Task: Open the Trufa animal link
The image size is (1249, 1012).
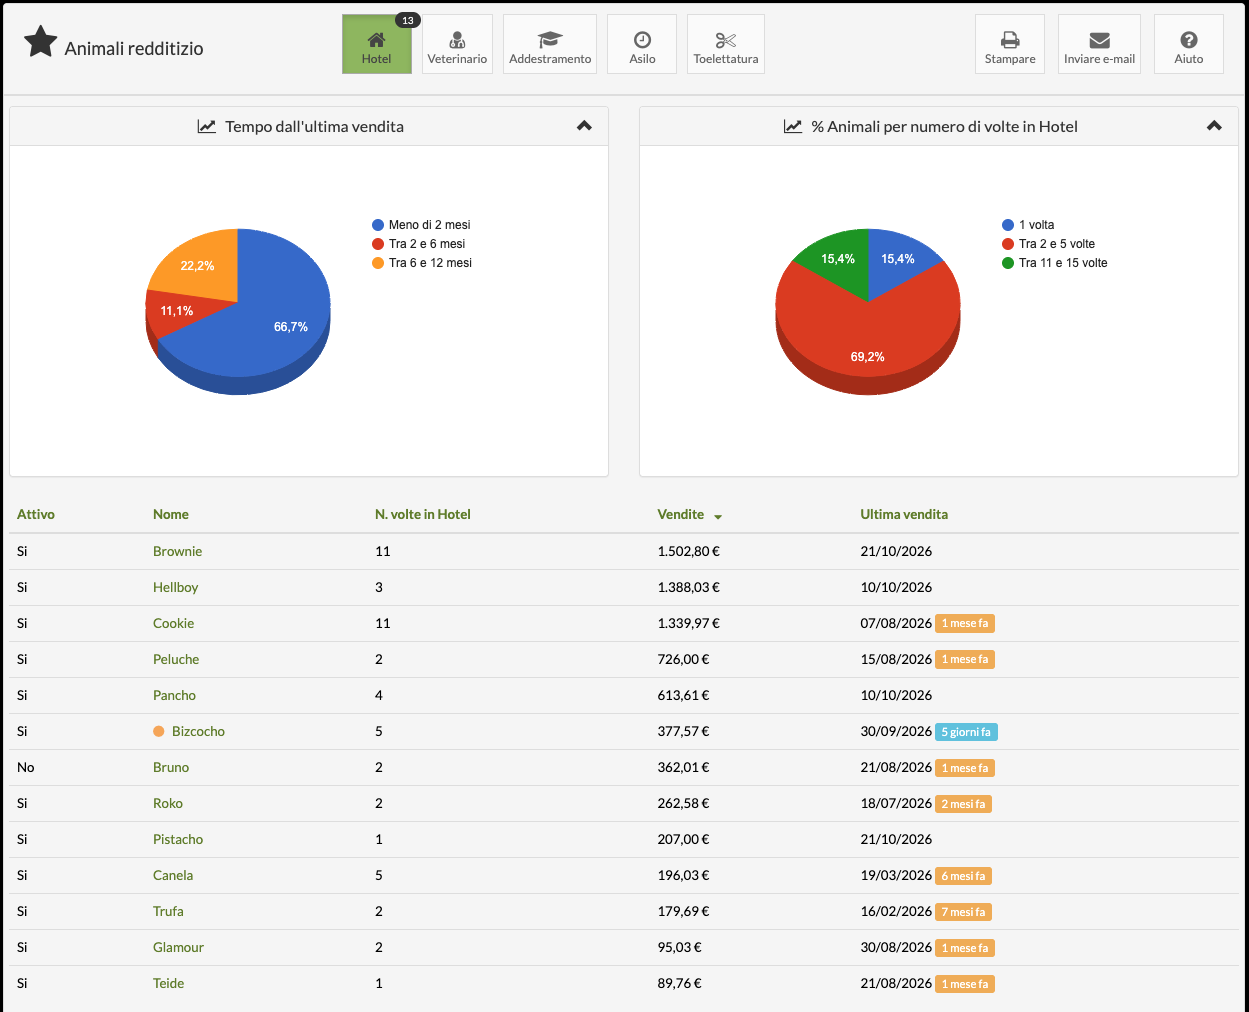Action: (168, 911)
